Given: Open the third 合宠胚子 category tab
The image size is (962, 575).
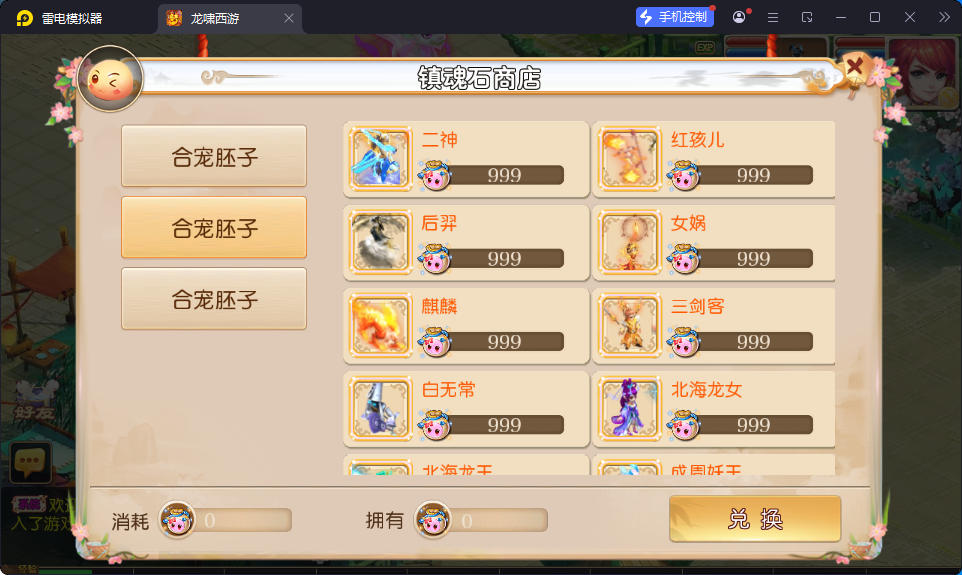Looking at the screenshot, I should (x=214, y=299).
